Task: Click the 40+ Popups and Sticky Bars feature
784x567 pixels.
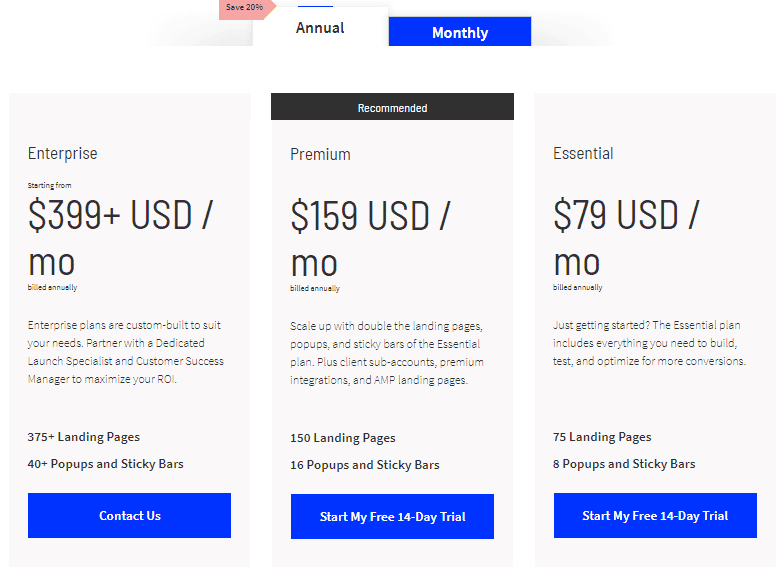Action: point(106,464)
